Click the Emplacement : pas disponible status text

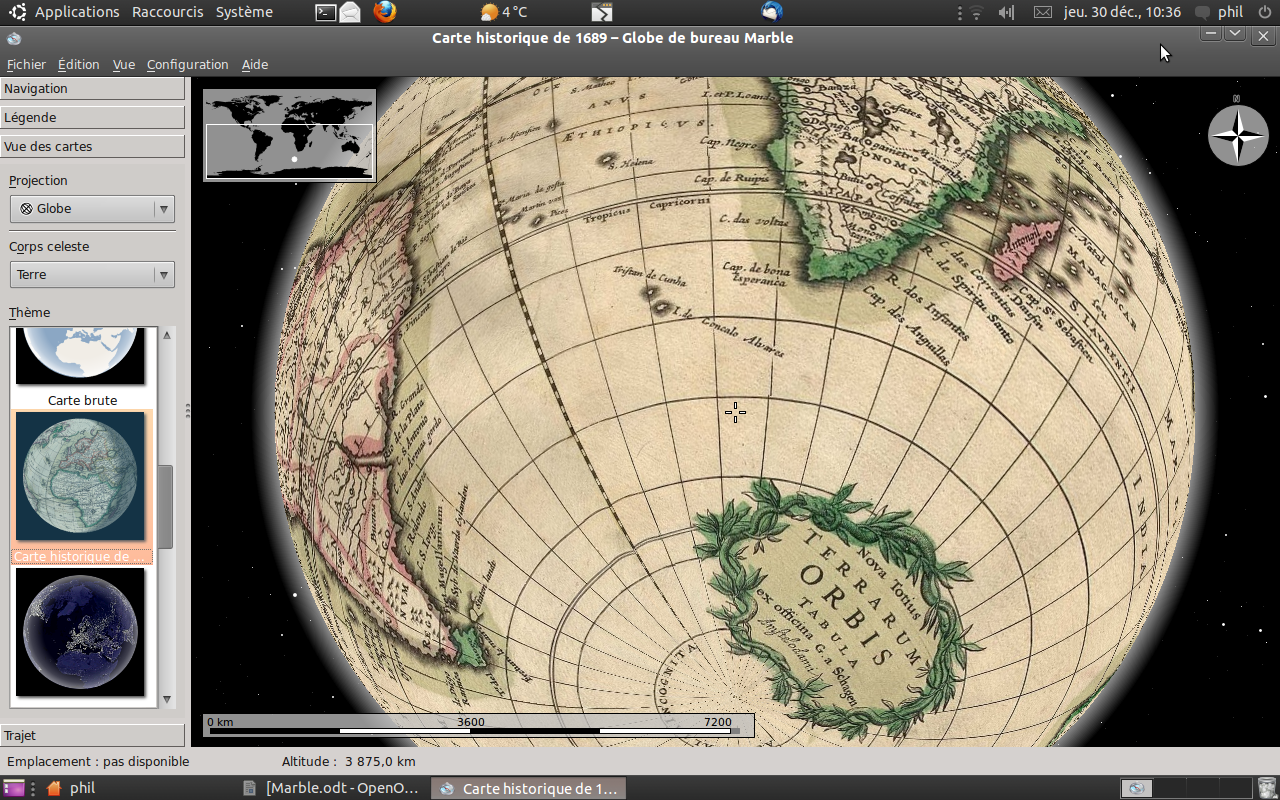(98, 761)
